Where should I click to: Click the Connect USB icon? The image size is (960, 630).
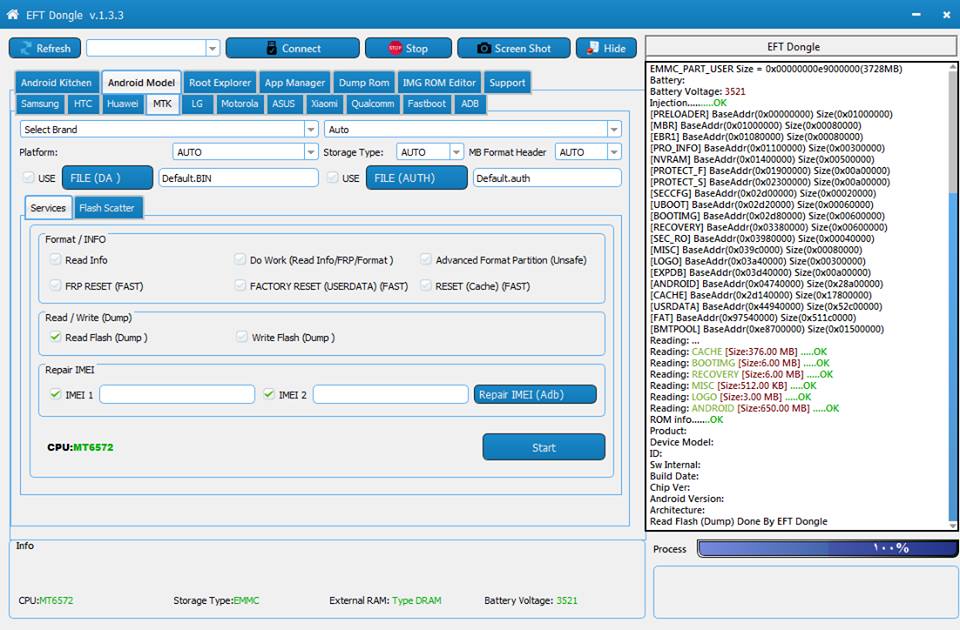coord(272,48)
